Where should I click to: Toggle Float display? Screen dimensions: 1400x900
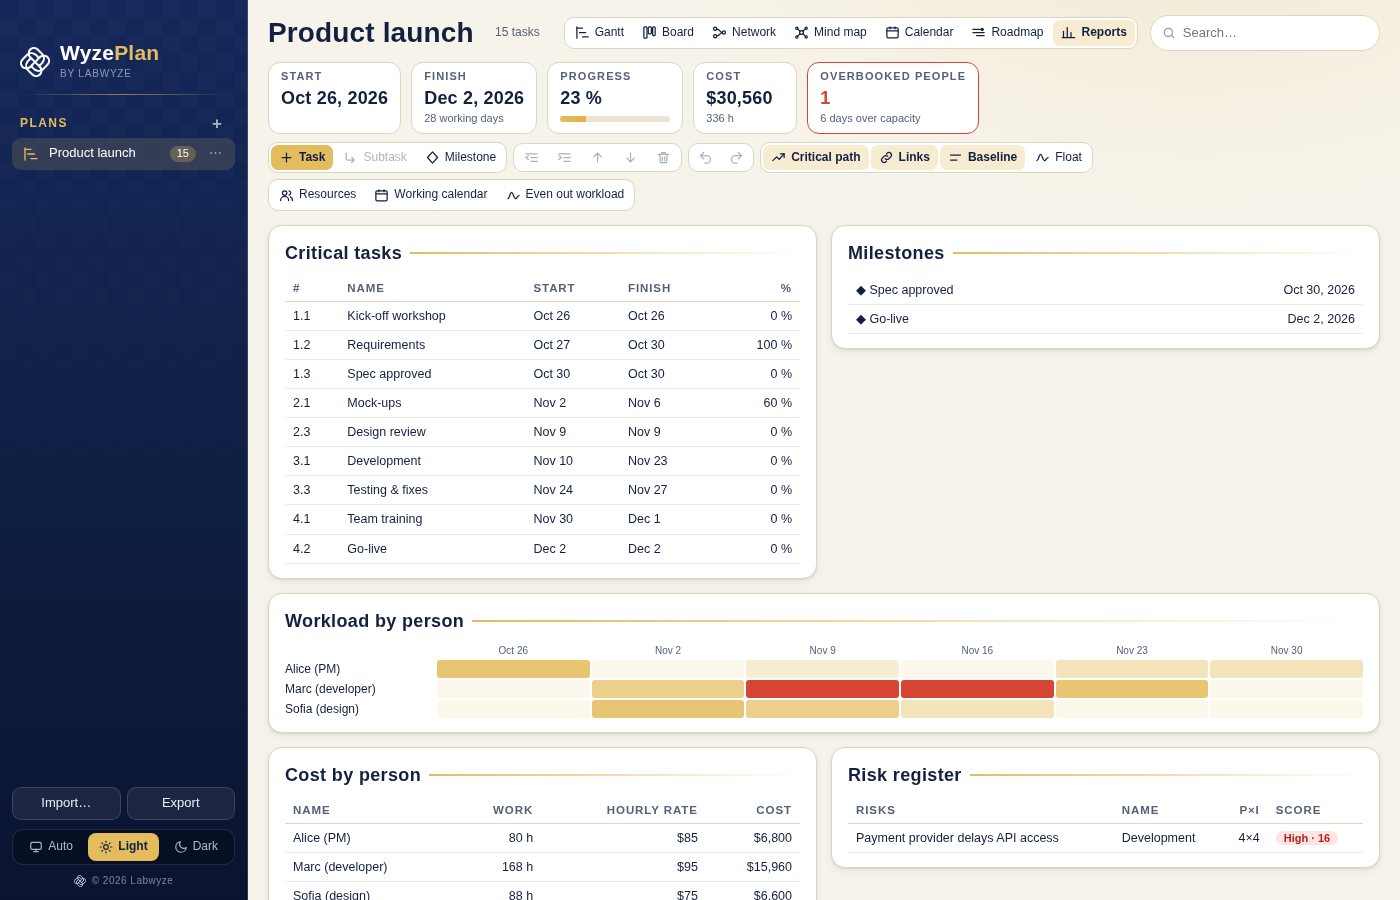click(x=1059, y=158)
